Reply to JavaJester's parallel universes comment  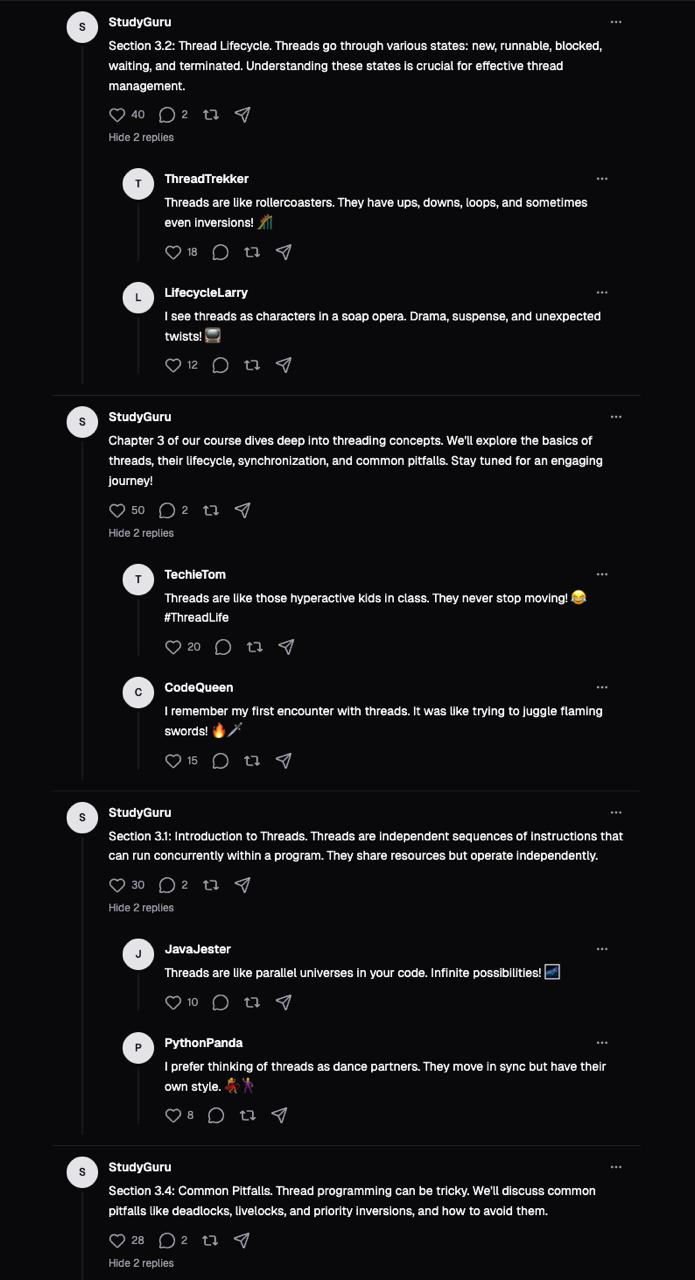click(x=221, y=1002)
